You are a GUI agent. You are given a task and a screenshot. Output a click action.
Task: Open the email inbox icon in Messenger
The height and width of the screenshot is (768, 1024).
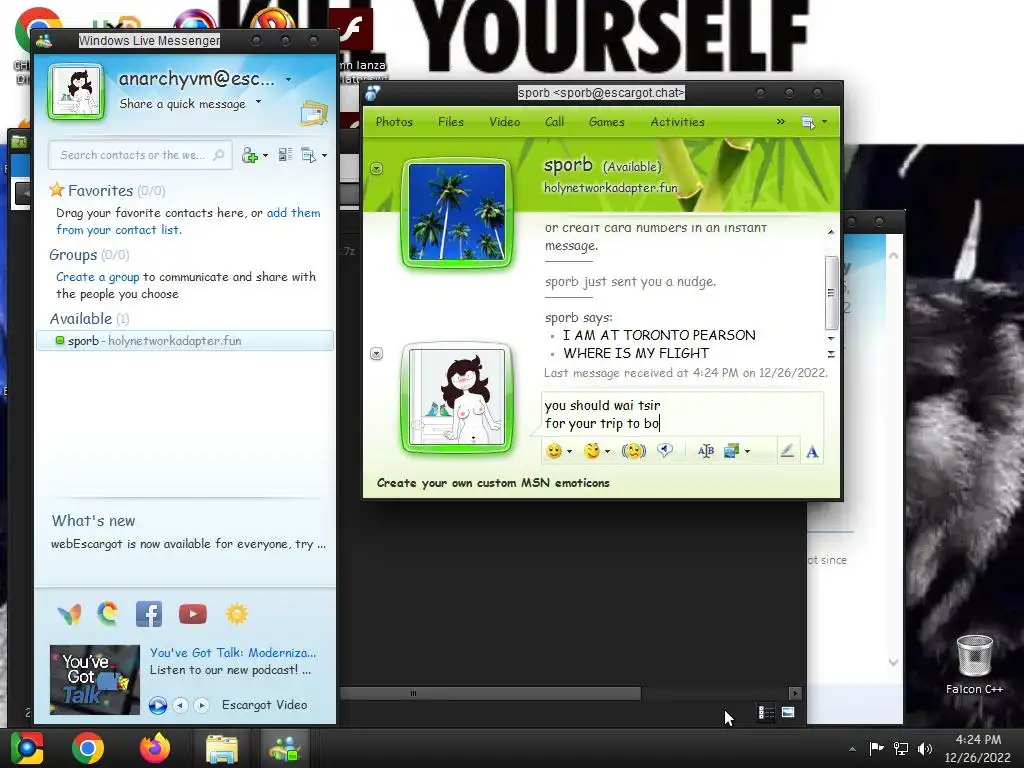[x=313, y=114]
